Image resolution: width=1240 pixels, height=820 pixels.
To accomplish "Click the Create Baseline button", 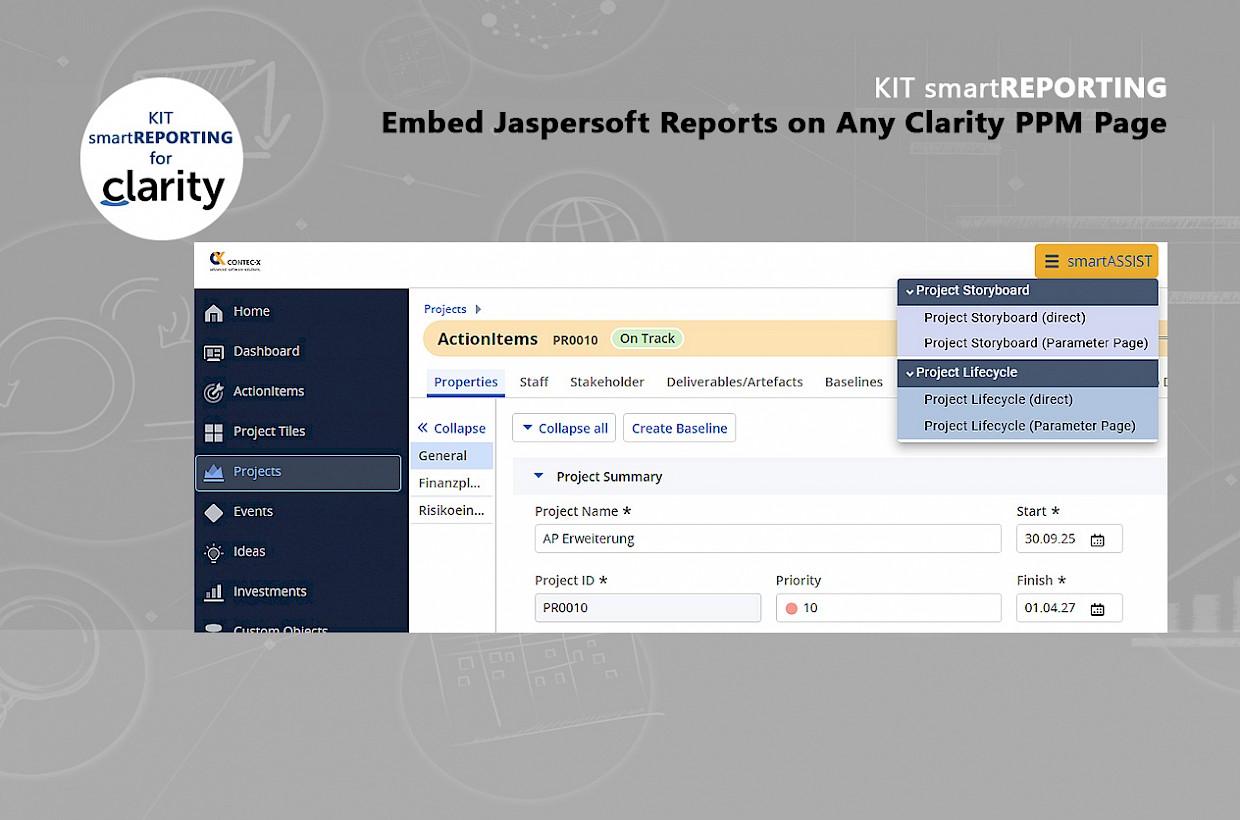I will pos(679,428).
